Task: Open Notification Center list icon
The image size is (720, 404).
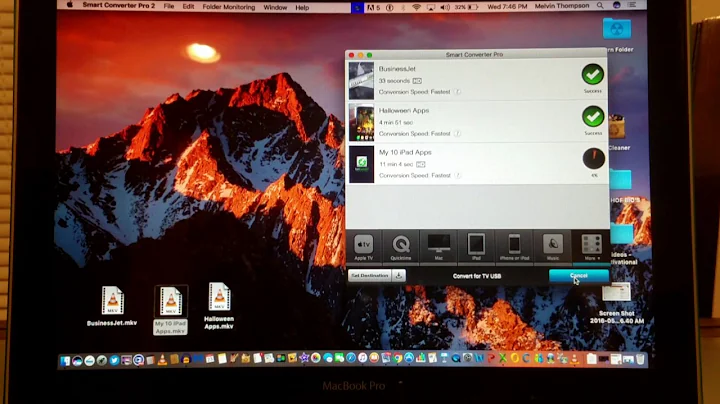Action: coord(632,5)
